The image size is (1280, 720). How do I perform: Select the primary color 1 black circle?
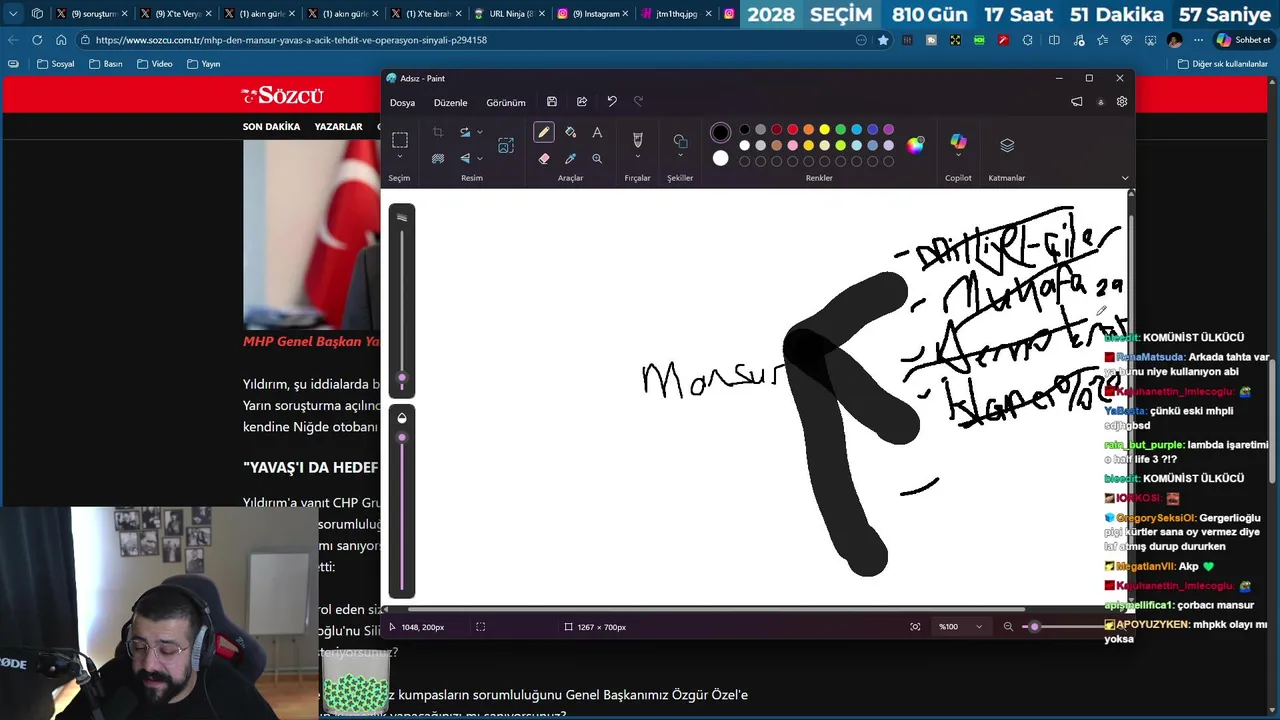tap(720, 132)
